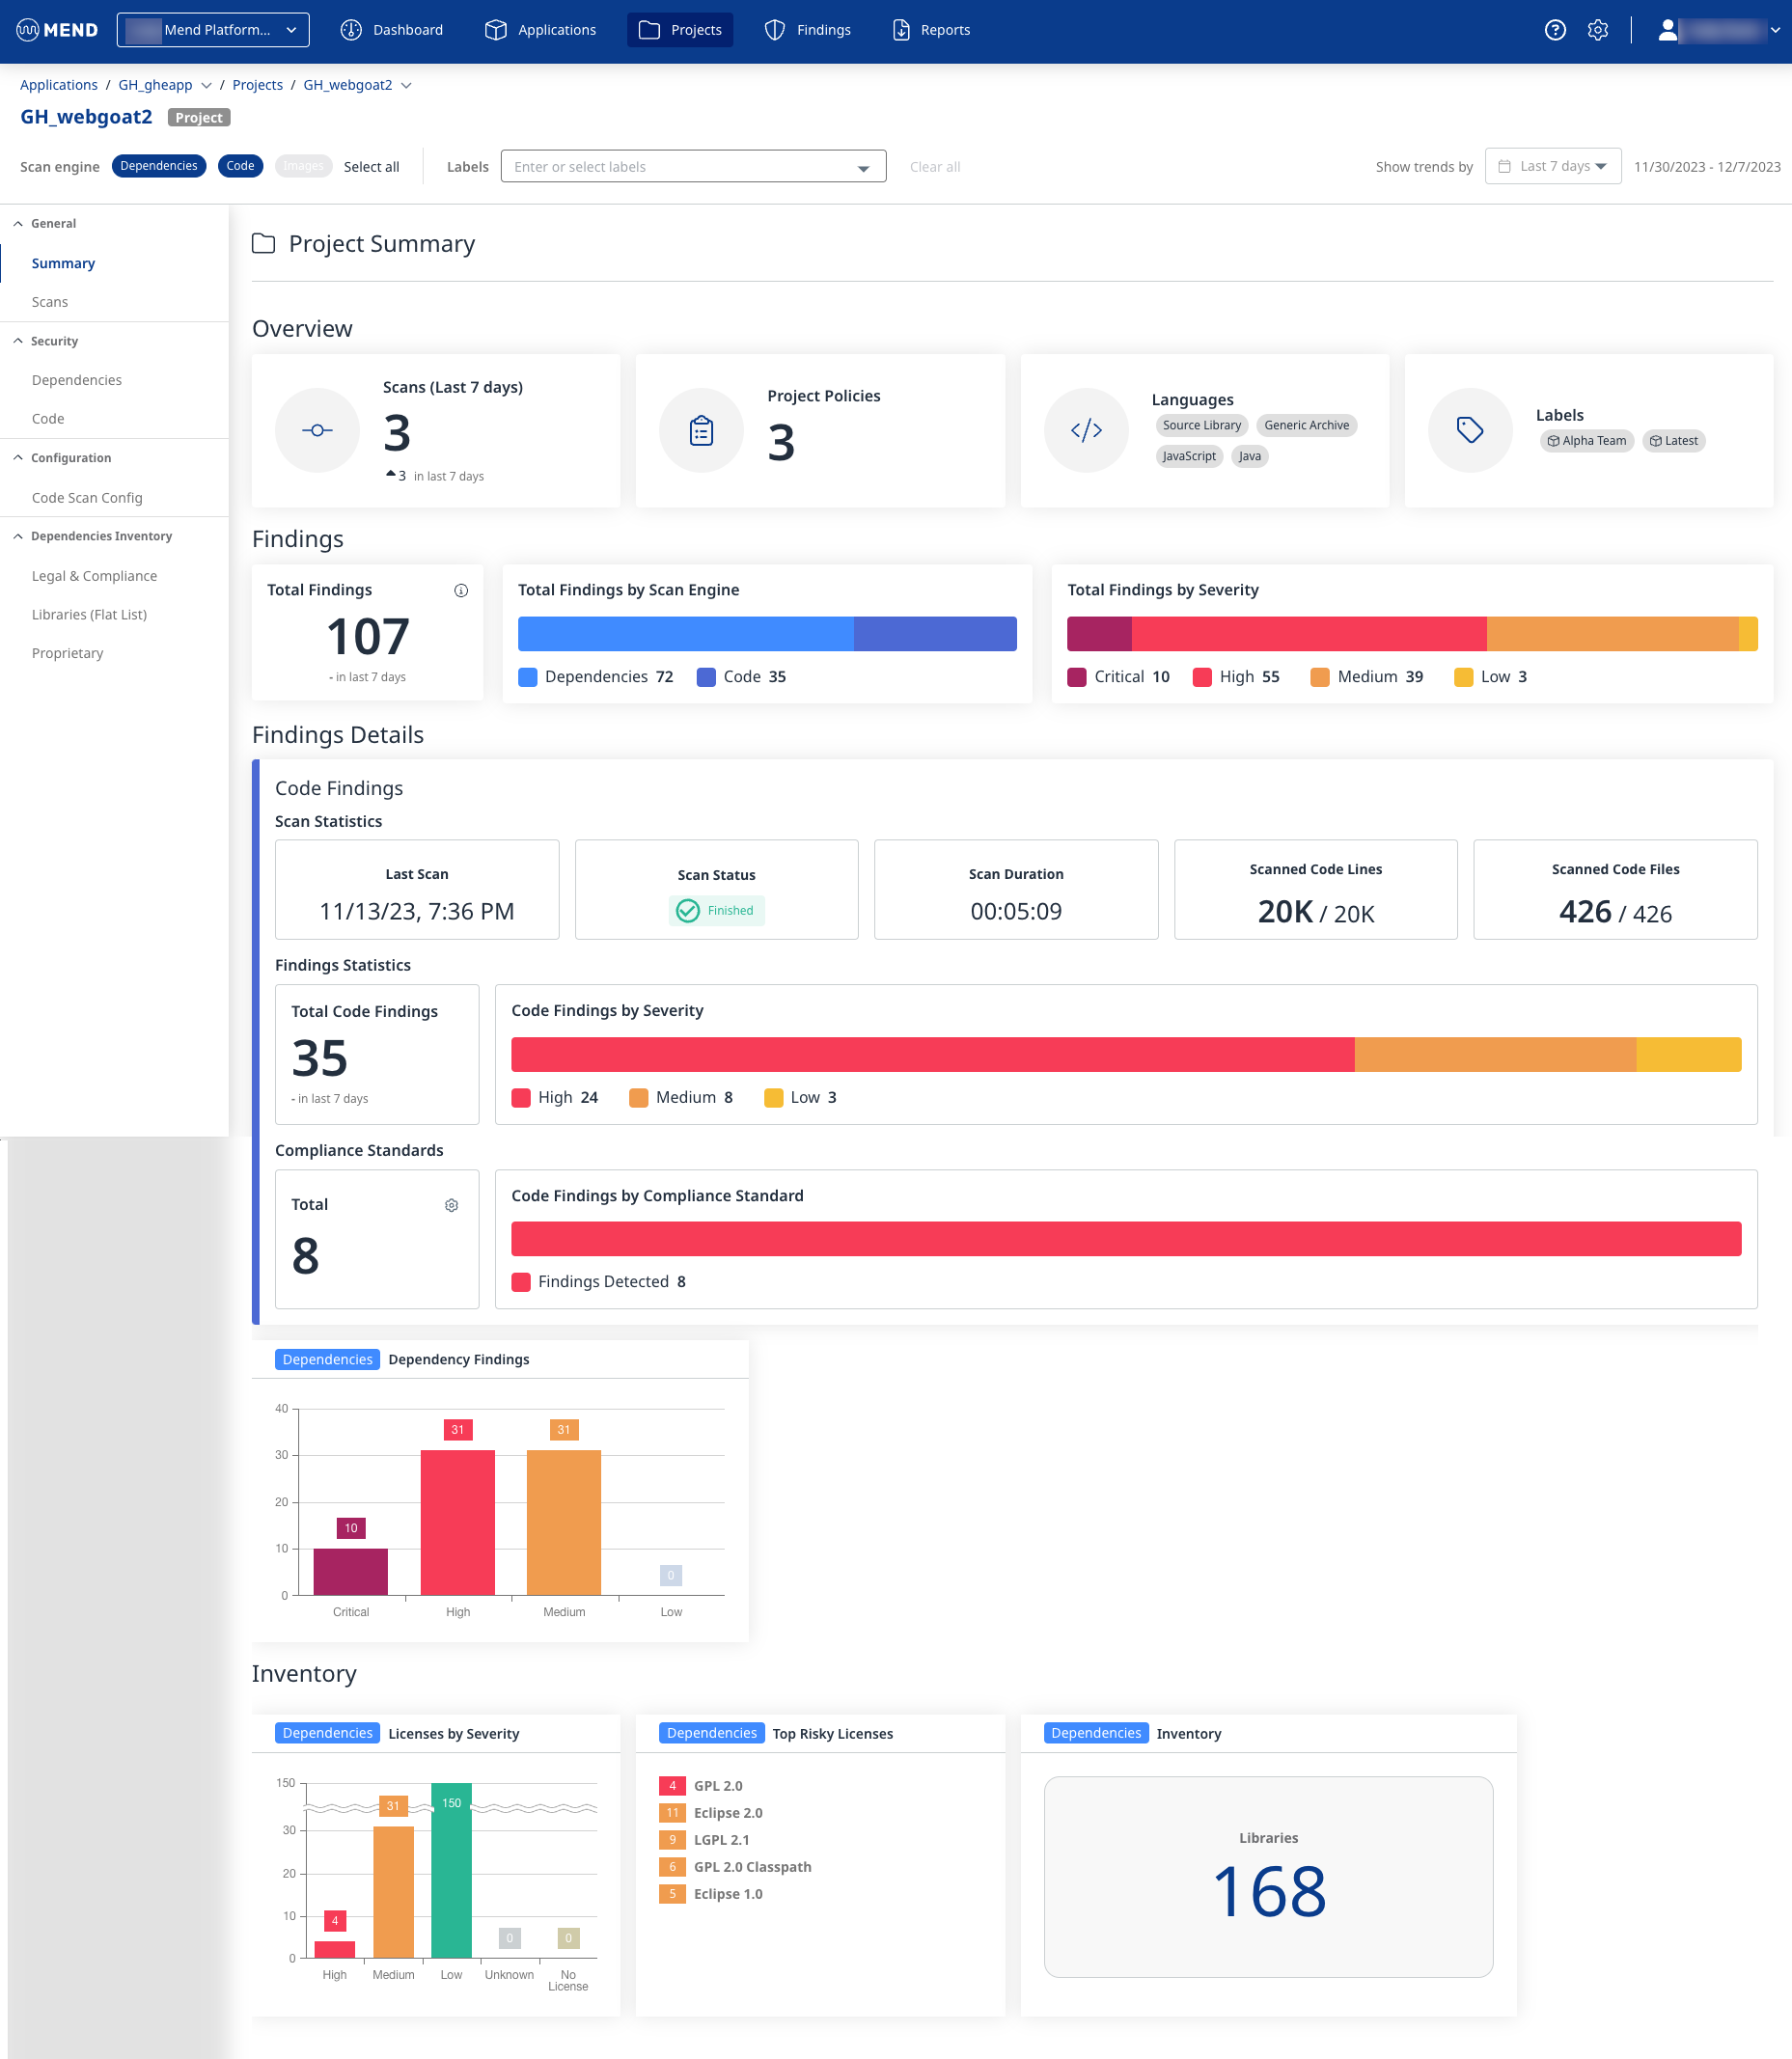Viewport: 1792px width, 2059px height.
Task: Toggle the Images scan engine filter
Action: click(303, 166)
